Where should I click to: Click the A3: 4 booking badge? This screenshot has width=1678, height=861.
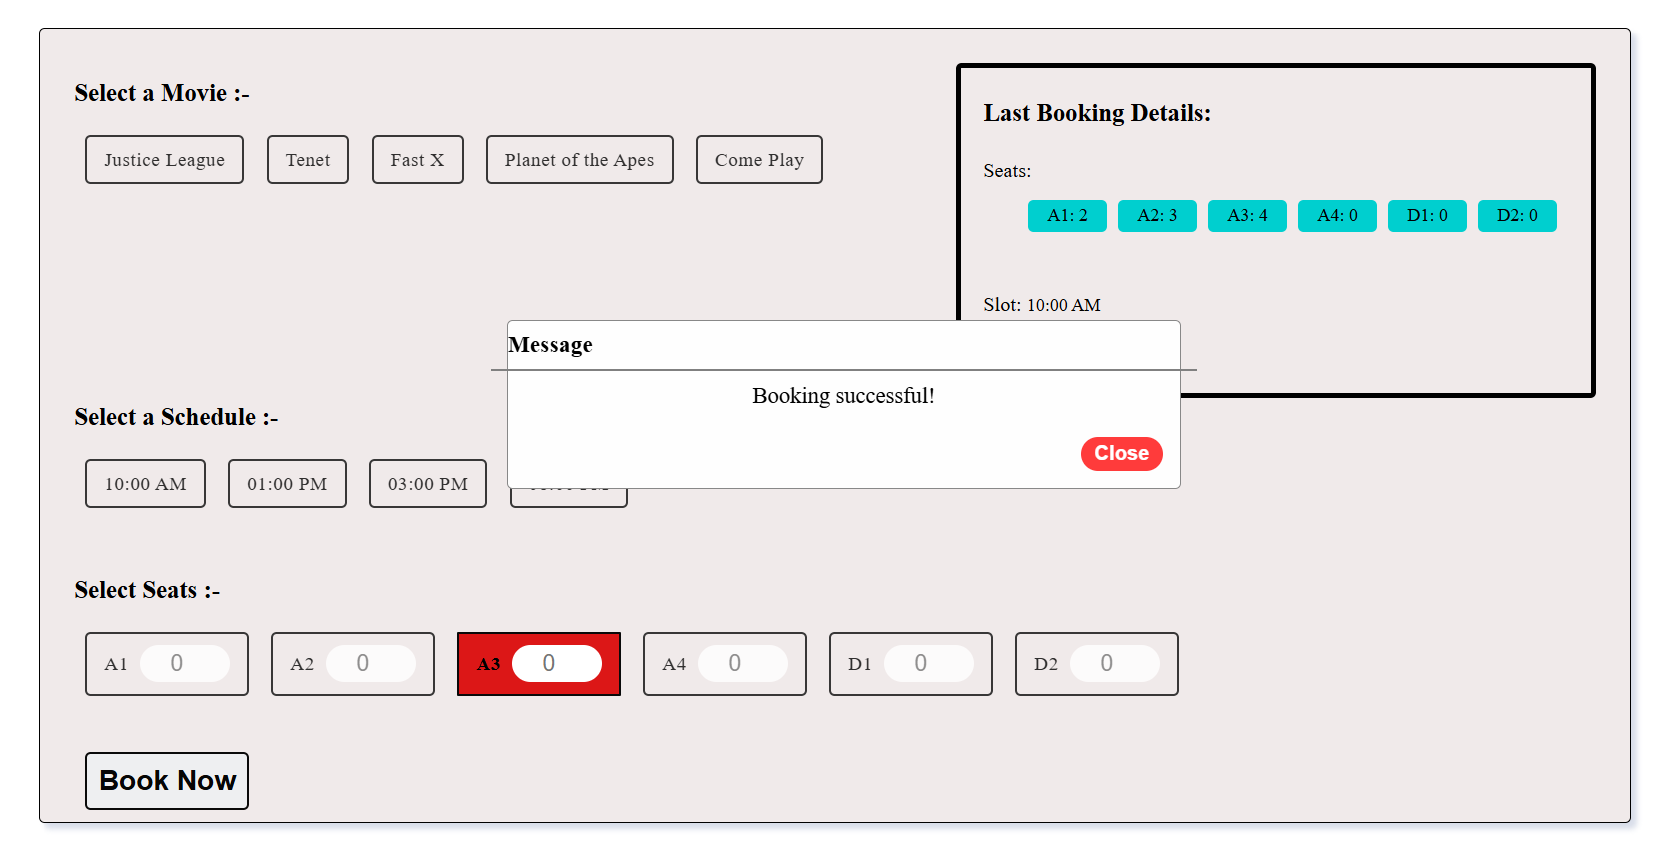[x=1246, y=215]
